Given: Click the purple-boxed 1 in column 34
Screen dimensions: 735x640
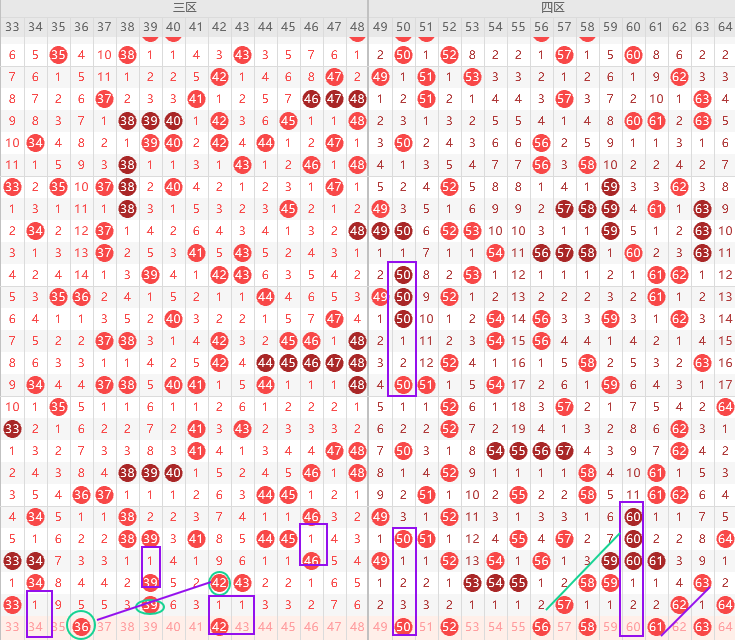Looking at the screenshot, I should tap(36, 604).
